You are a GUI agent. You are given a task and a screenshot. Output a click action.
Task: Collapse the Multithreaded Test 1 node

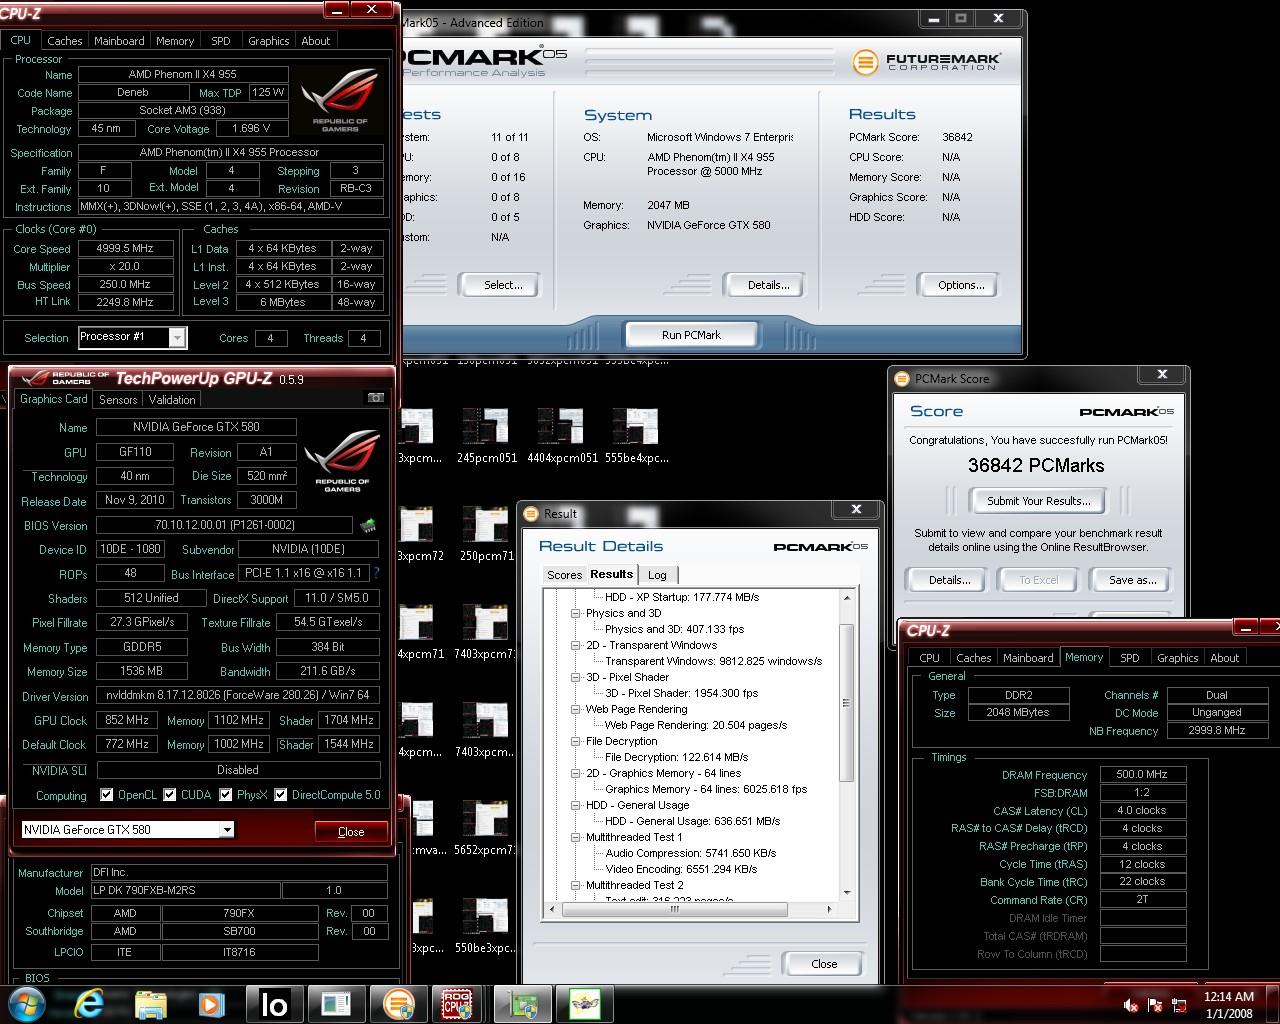(576, 837)
